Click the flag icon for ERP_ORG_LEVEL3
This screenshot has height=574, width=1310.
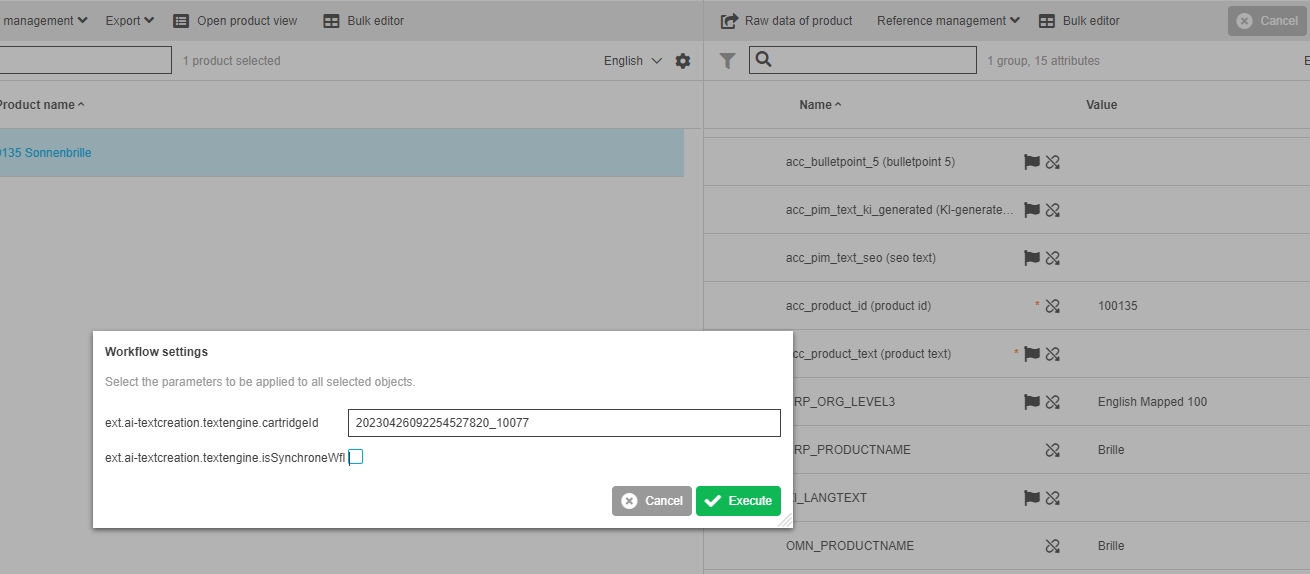pyautogui.click(x=1032, y=402)
